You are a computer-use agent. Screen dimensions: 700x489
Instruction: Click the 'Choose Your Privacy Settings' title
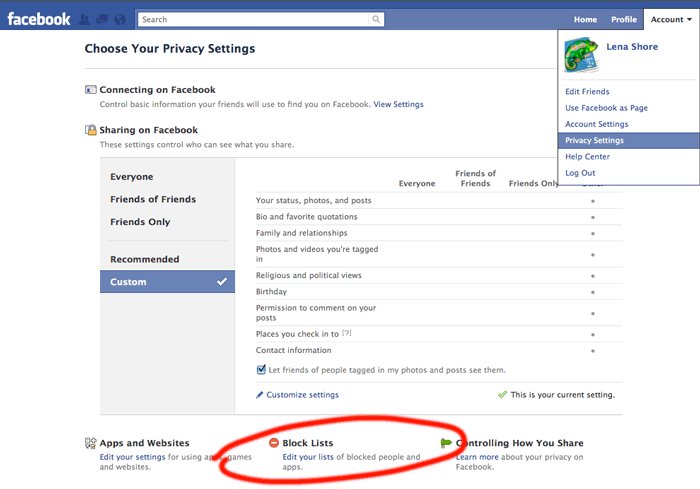170,49
